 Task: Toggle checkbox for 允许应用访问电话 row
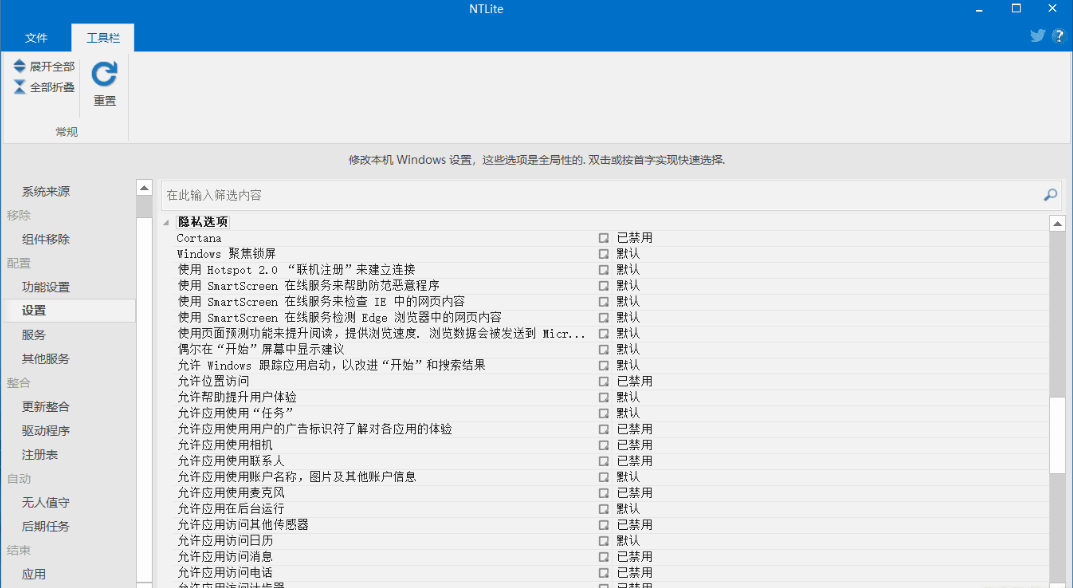(604, 573)
